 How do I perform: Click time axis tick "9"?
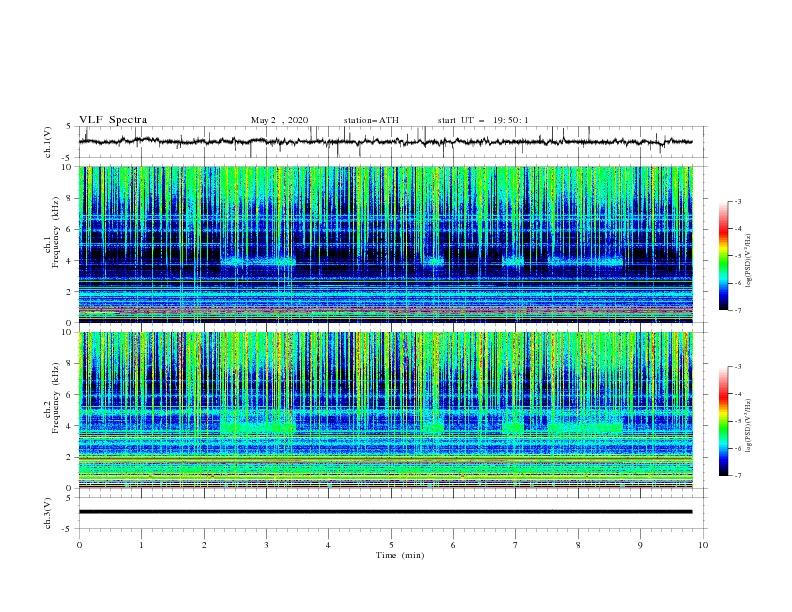point(640,545)
